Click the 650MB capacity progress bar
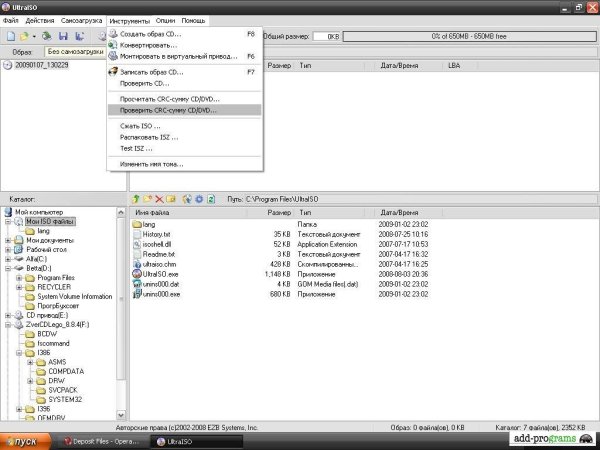600x450 pixels. pos(469,37)
